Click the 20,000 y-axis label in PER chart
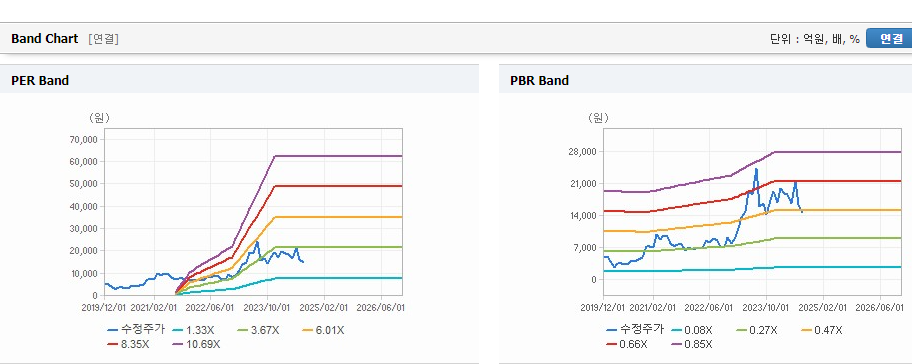 click(84, 251)
